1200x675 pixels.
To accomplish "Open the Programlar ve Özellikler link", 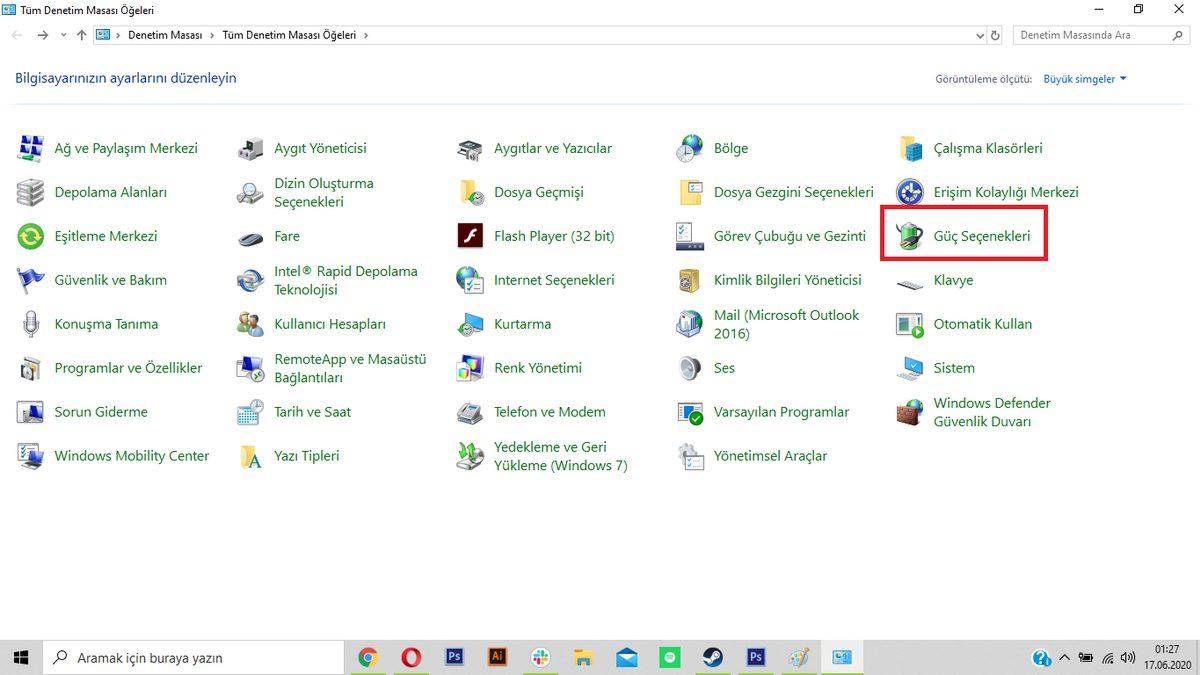I will 128,368.
